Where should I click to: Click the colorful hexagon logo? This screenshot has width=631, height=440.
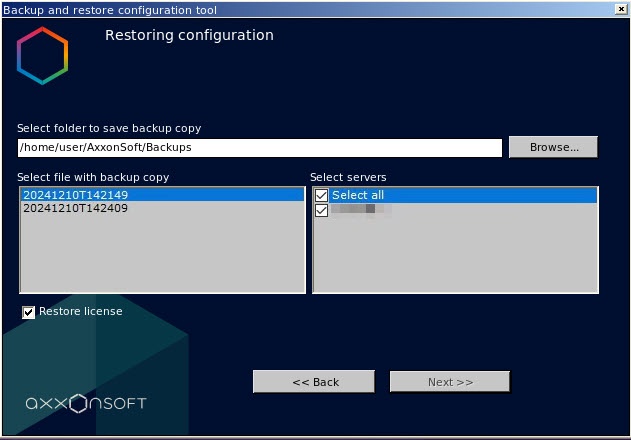[x=42, y=56]
